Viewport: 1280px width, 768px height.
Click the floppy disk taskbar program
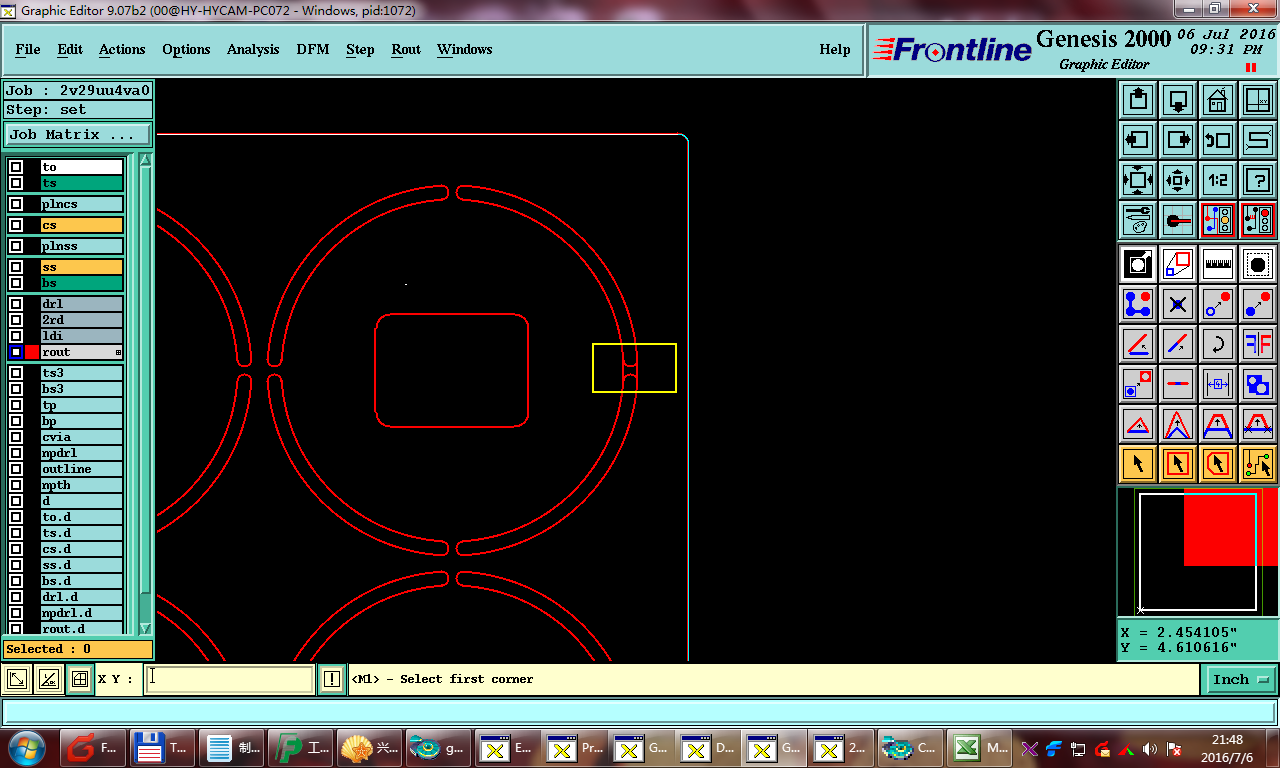[x=161, y=748]
